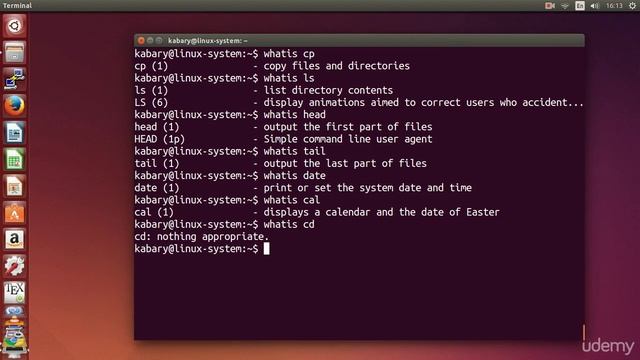Click the terminal cursor at last prompt

[x=267, y=249]
